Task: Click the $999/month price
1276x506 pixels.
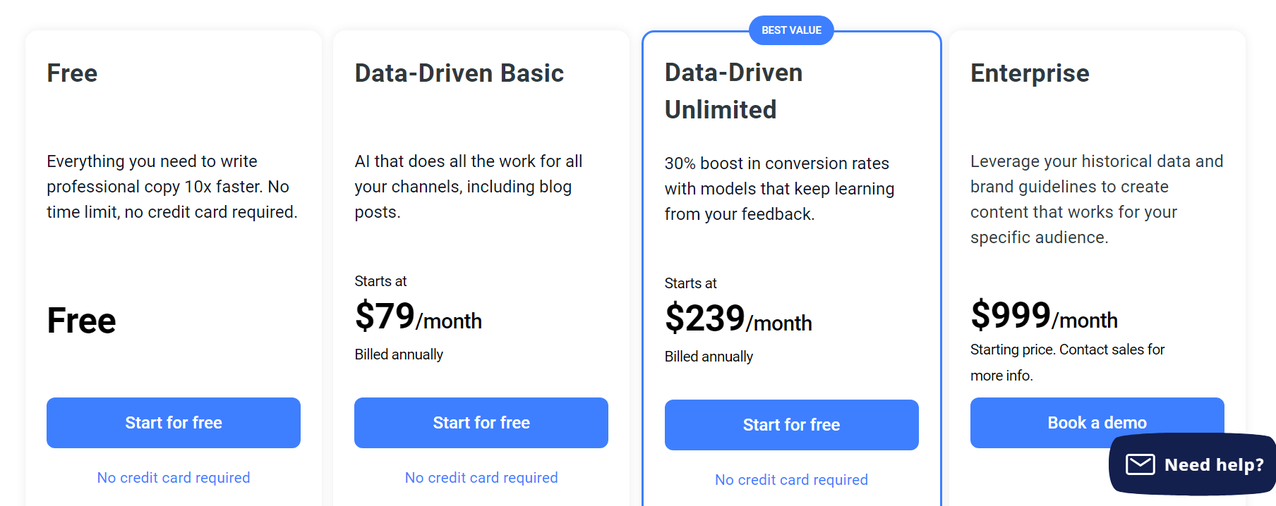Action: [x=1044, y=316]
